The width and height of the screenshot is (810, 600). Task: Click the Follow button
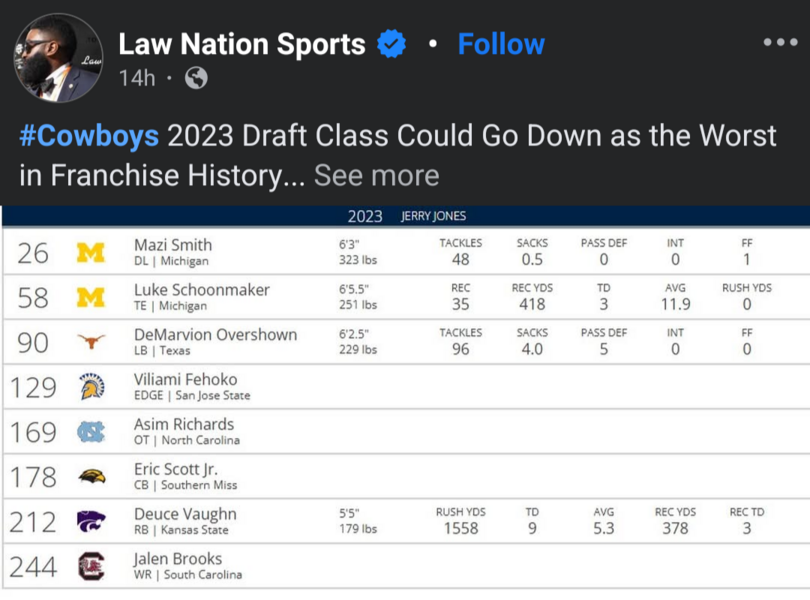point(500,45)
